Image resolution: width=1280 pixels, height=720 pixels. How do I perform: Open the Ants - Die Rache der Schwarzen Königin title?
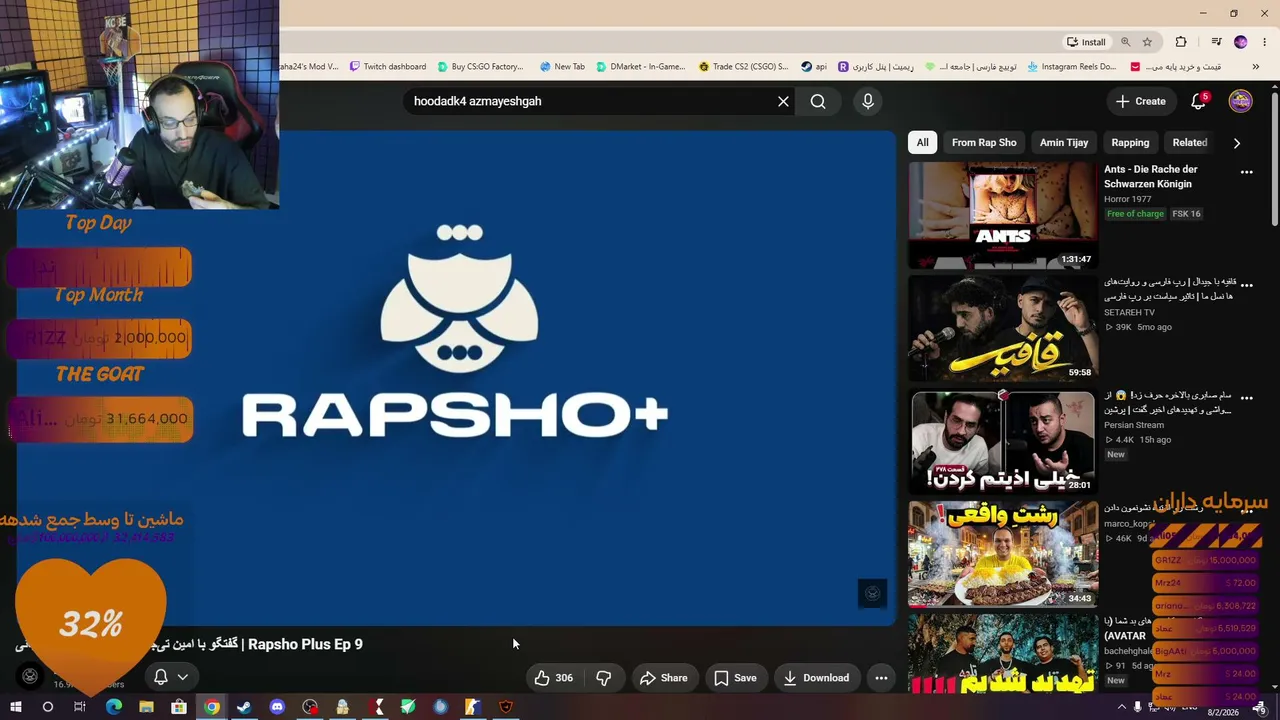[x=1150, y=176]
